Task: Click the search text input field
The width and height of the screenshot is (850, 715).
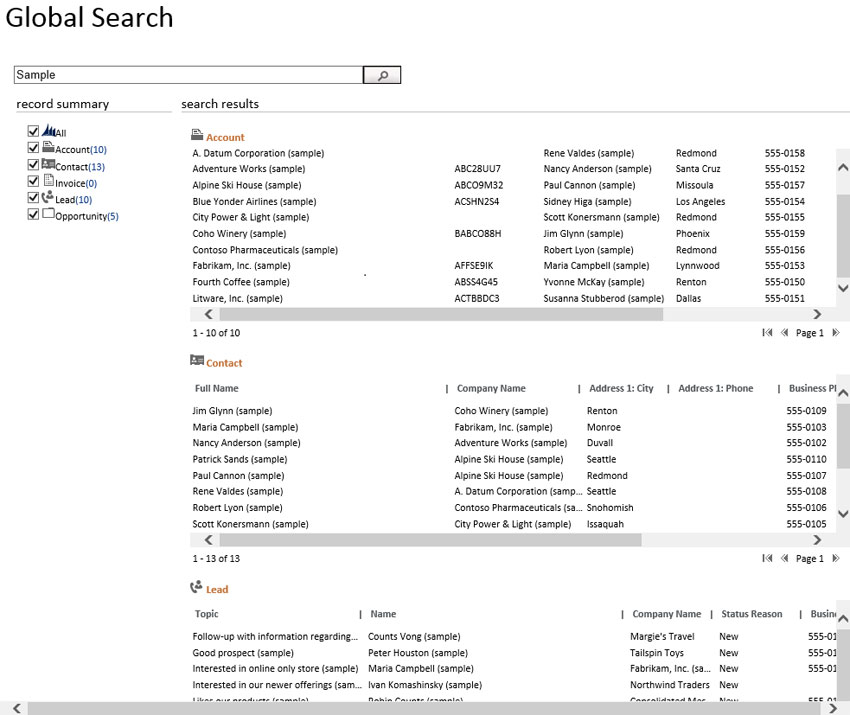Action: tap(188, 75)
